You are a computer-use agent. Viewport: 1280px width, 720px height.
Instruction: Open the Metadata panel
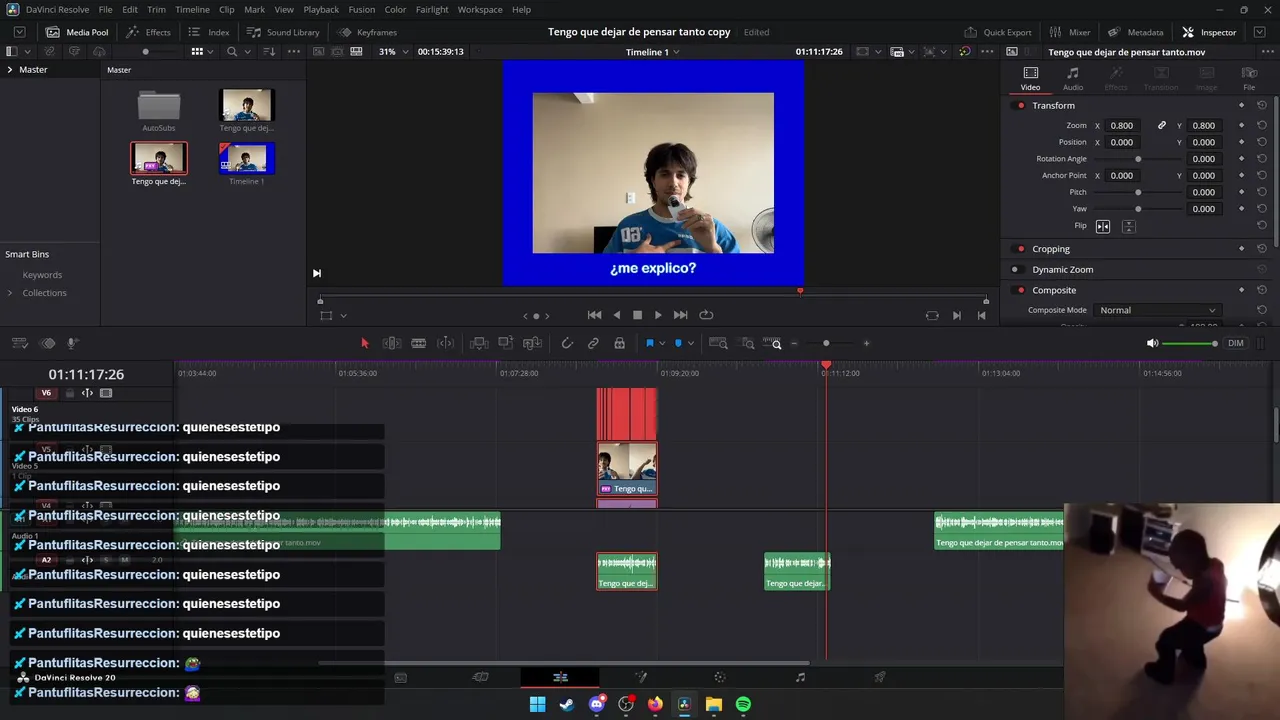(1135, 32)
